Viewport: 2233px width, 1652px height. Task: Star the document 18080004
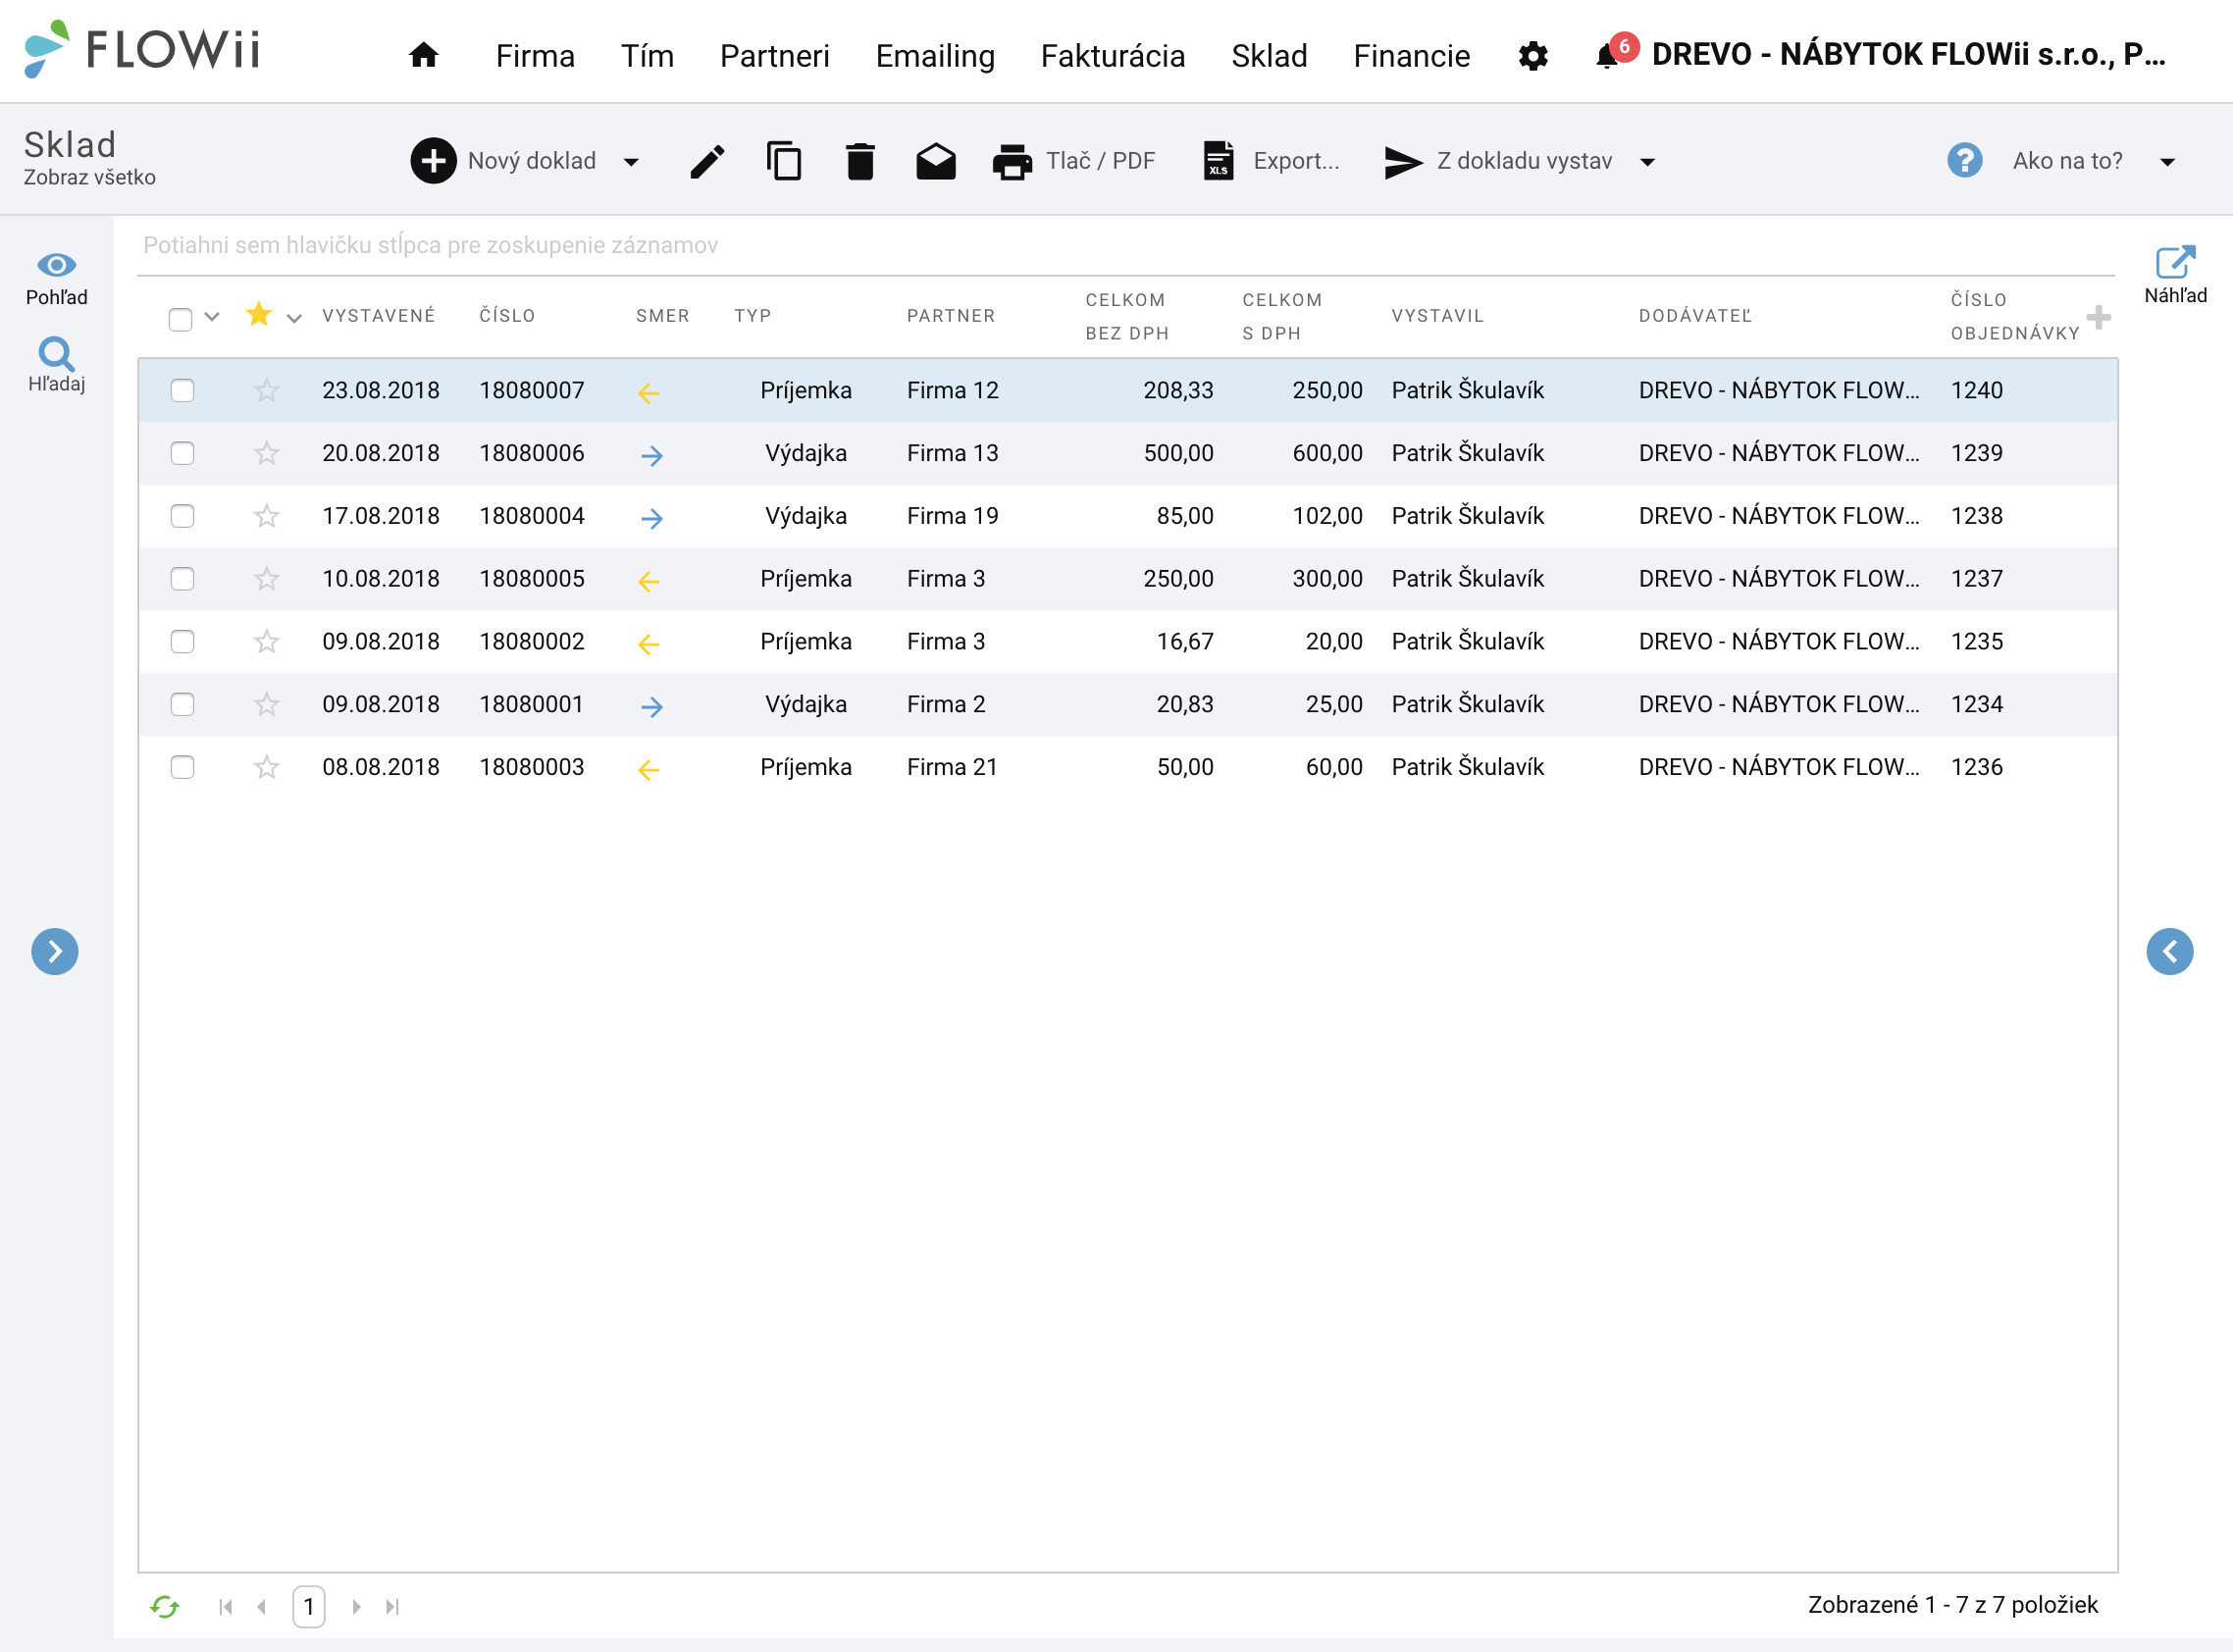tap(266, 516)
